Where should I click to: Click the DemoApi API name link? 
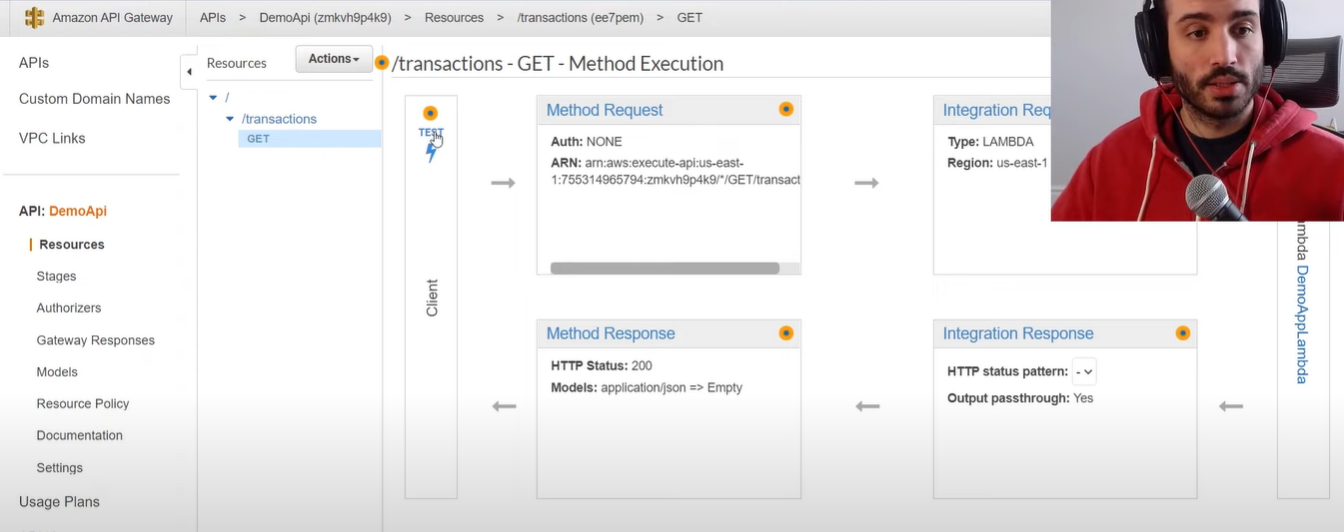point(78,211)
